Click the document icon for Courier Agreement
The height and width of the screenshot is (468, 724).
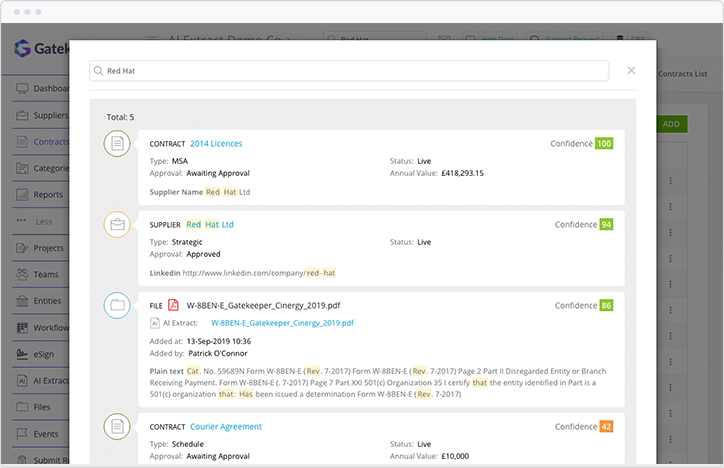pos(117,427)
